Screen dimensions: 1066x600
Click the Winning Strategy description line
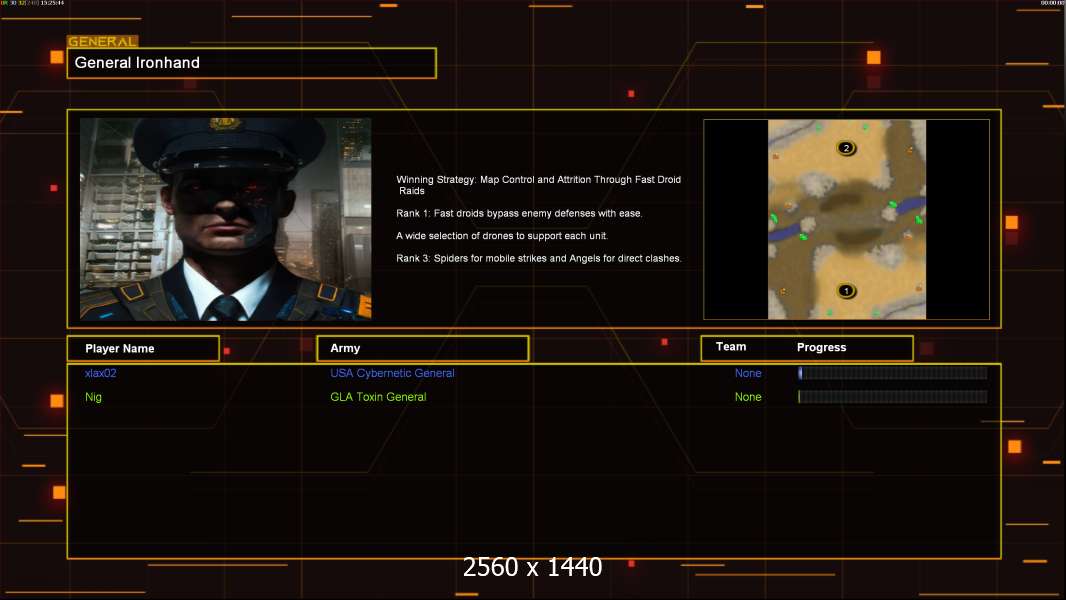coord(538,185)
